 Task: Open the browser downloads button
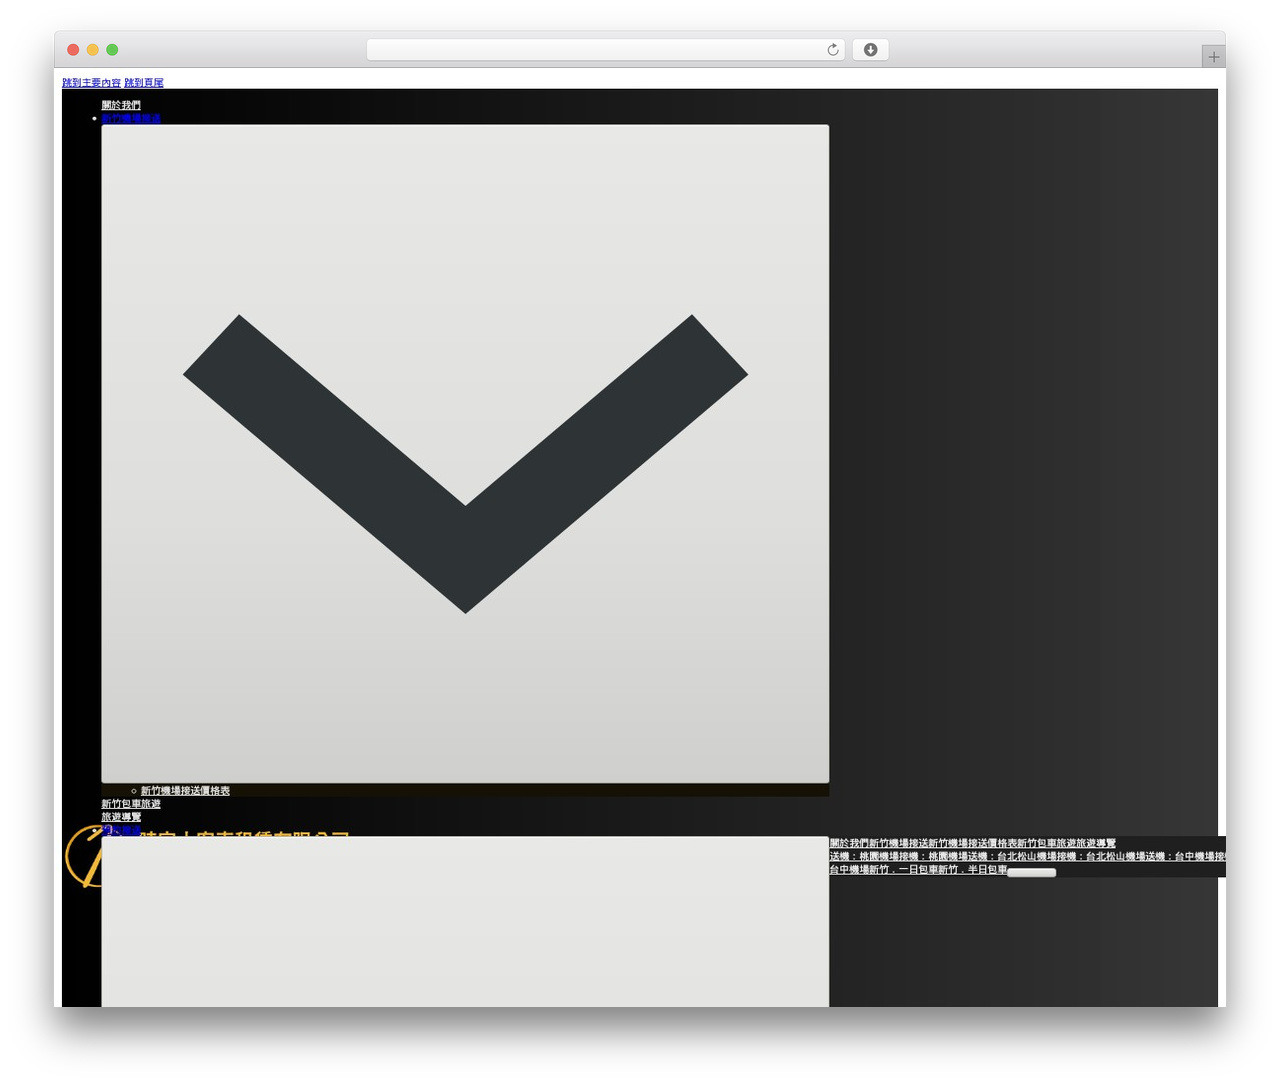tap(870, 50)
